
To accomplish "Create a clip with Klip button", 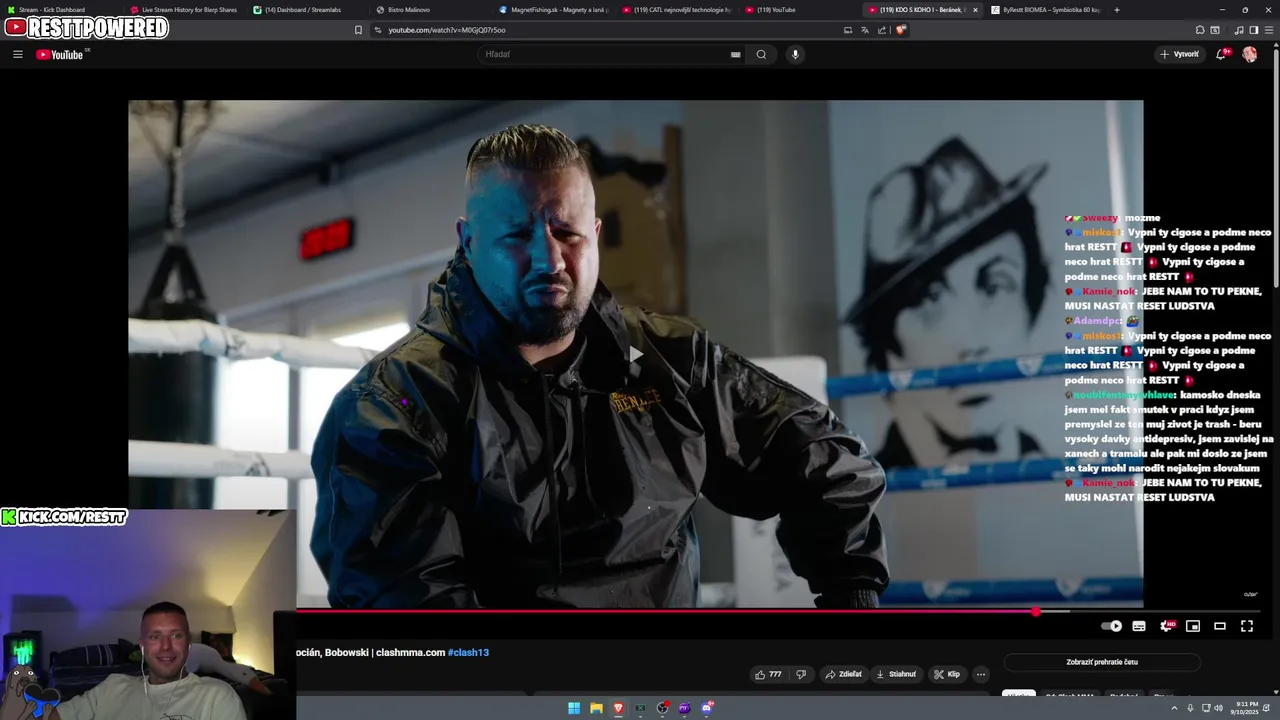I will 946,674.
